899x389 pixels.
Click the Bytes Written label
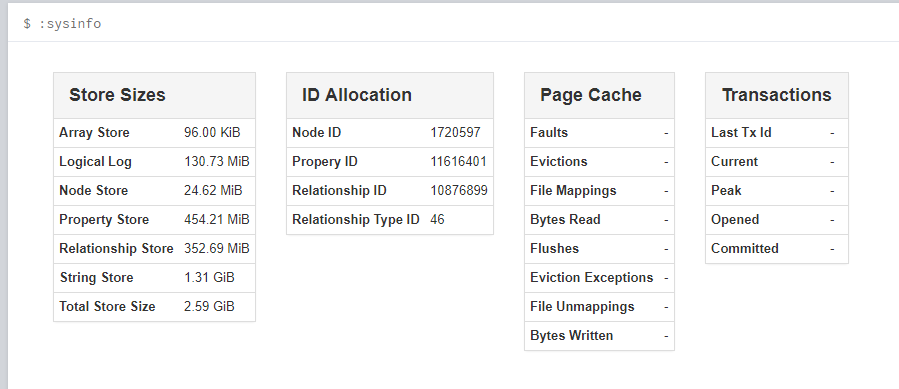tap(571, 336)
